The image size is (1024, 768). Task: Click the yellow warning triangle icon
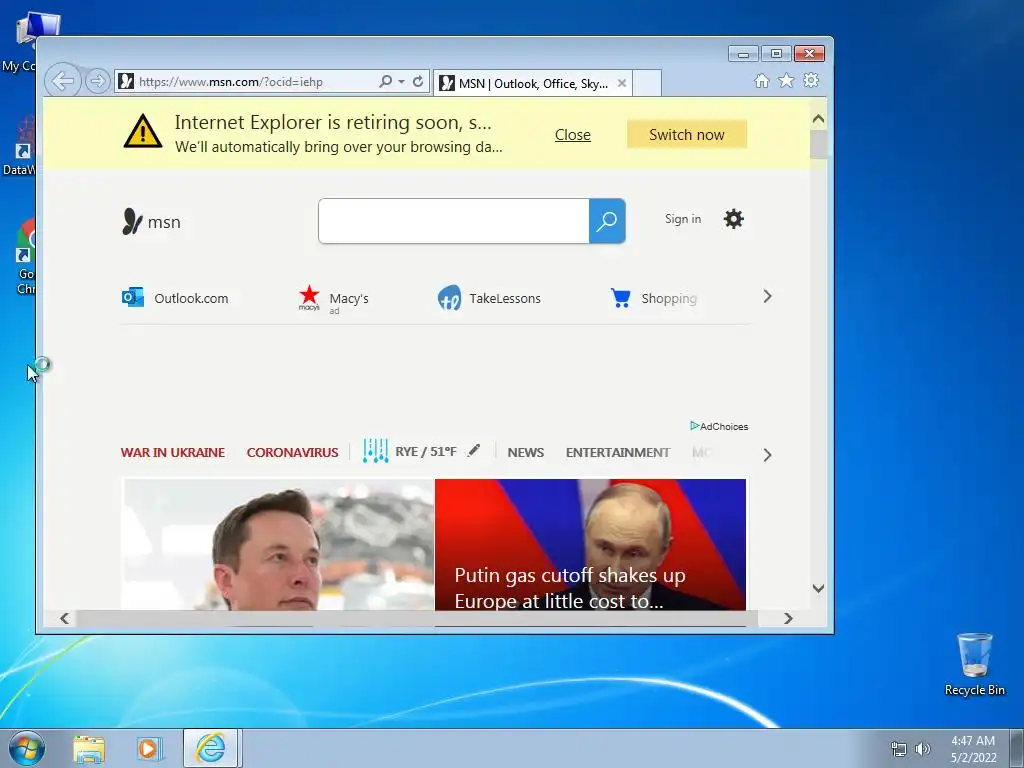click(x=142, y=132)
